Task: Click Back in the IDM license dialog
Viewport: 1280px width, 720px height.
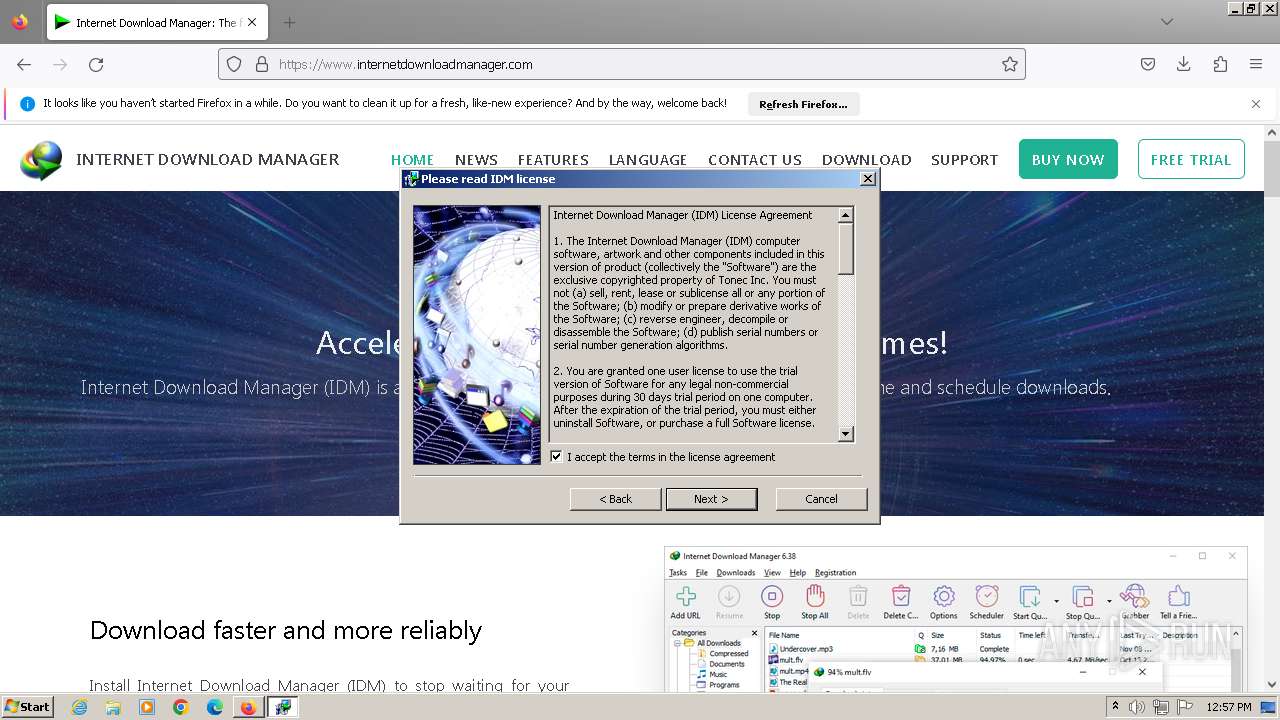Action: pos(615,499)
